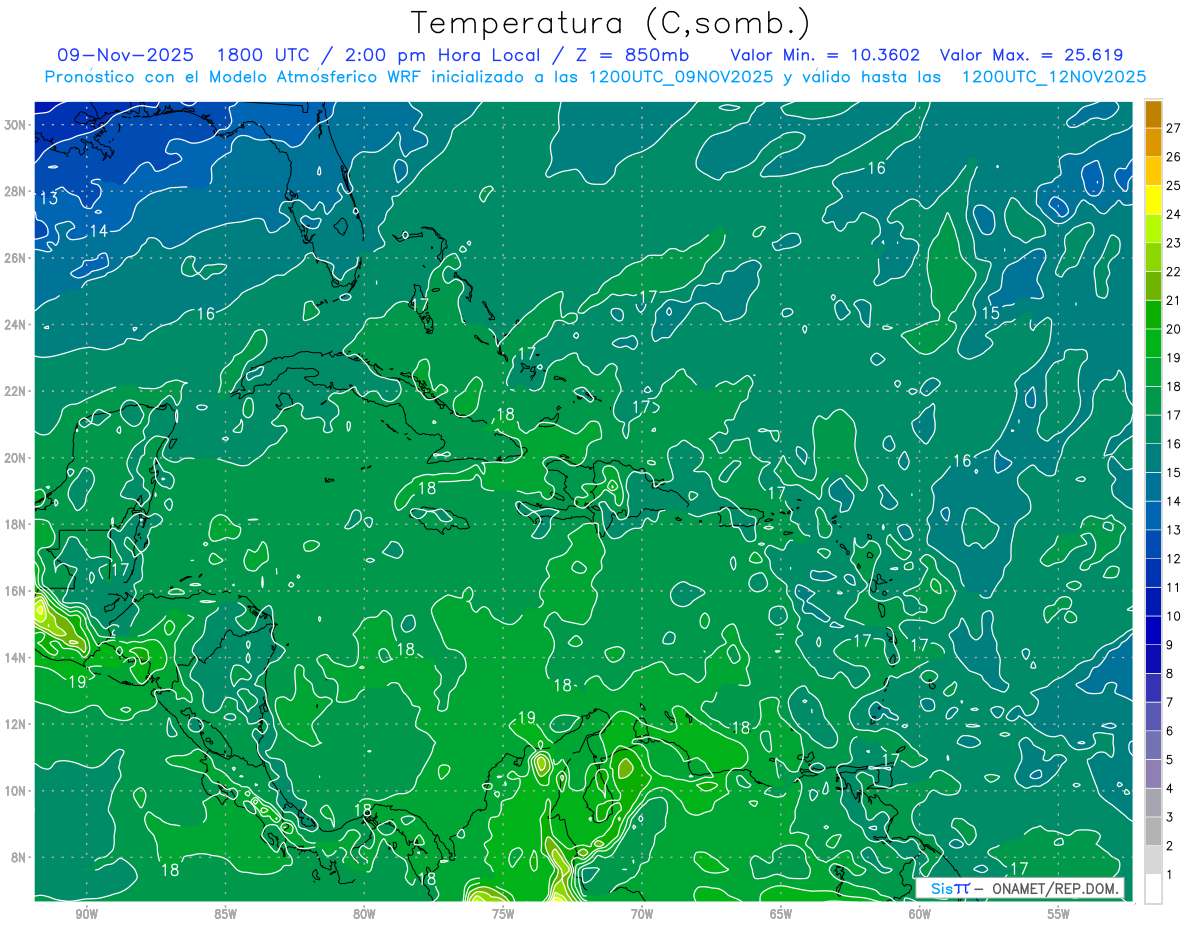
Task: Click the white bottom swatch of colorbar
Action: click(x=1153, y=888)
